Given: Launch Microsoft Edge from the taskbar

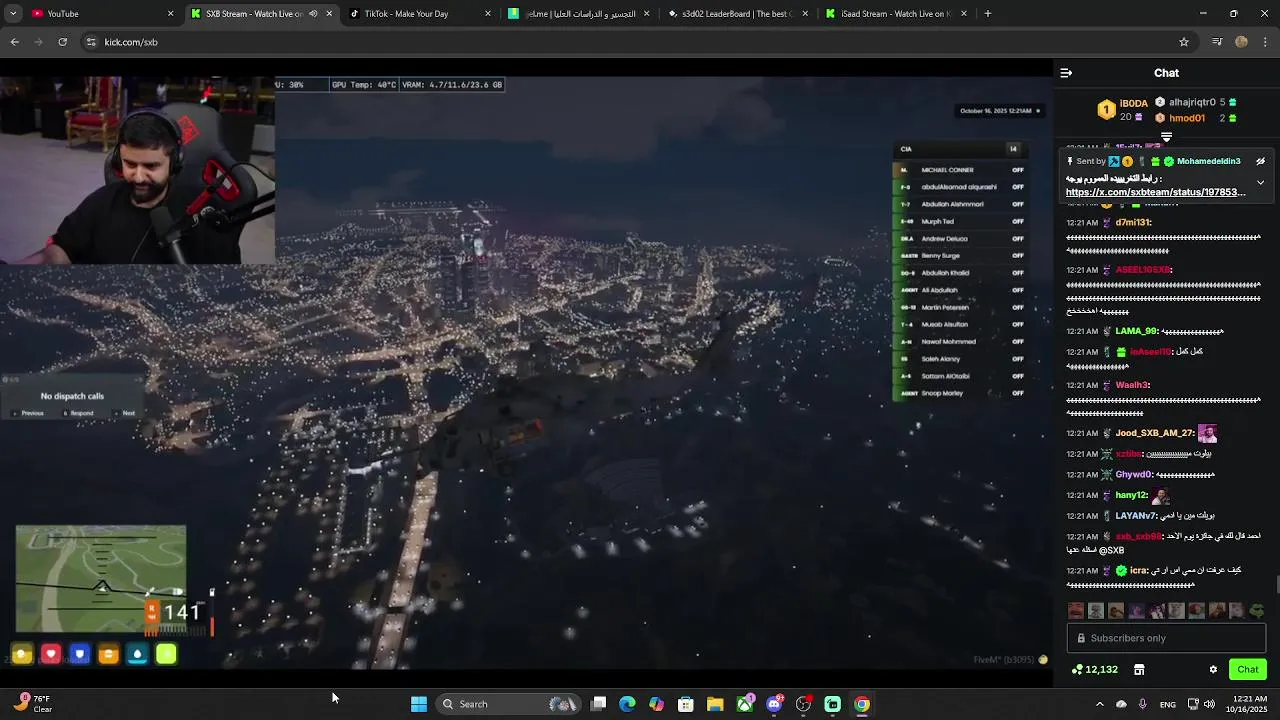Looking at the screenshot, I should coord(627,704).
